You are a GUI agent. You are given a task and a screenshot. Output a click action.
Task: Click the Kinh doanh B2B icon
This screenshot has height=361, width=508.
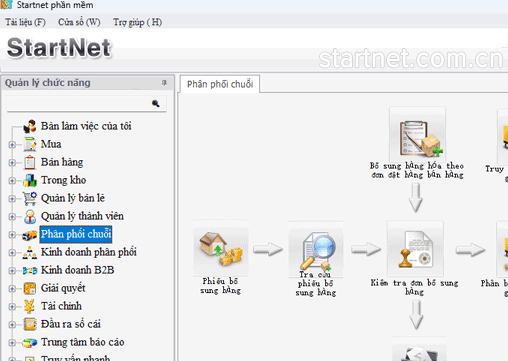[30, 270]
